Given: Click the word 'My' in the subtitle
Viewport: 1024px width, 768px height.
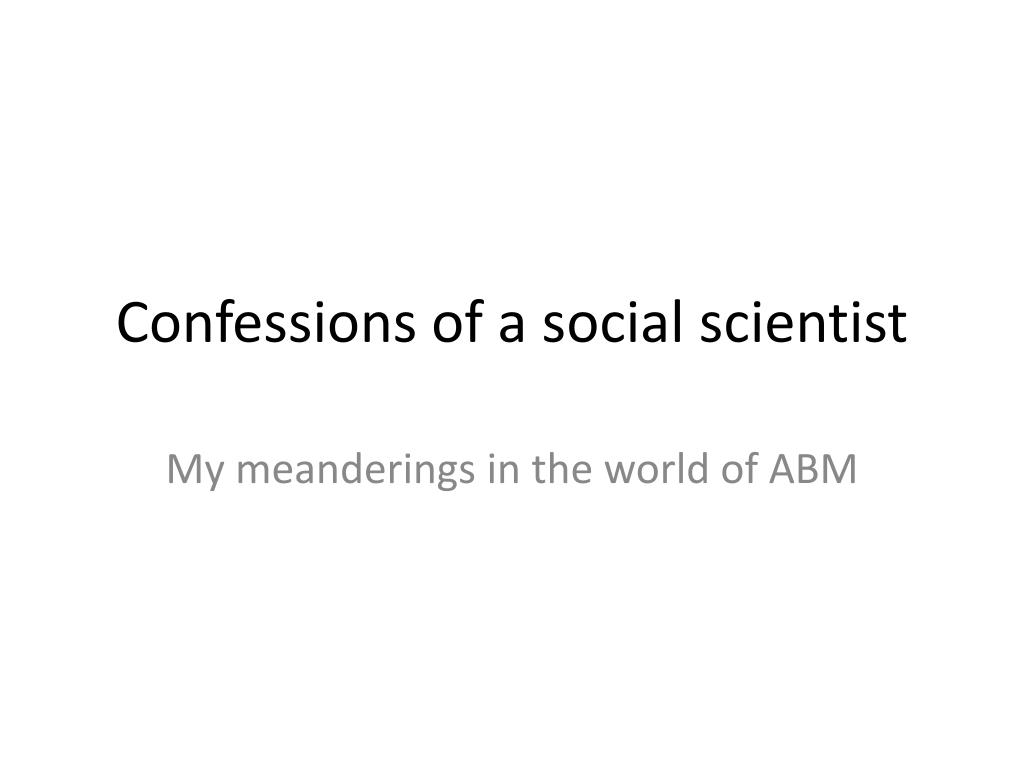Looking at the screenshot, I should tap(195, 470).
